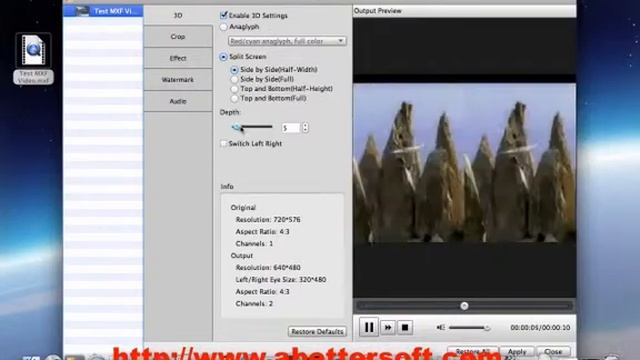Click the video frame in Output Preview

(464, 163)
